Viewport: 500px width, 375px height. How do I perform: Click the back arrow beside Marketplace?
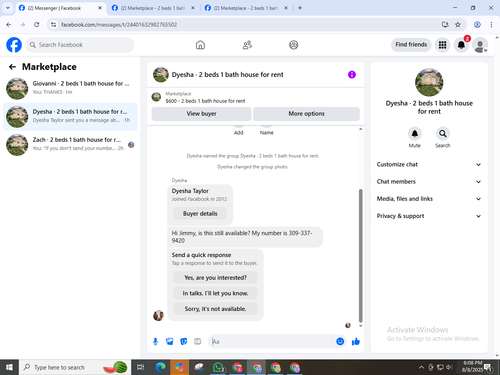tap(12, 67)
